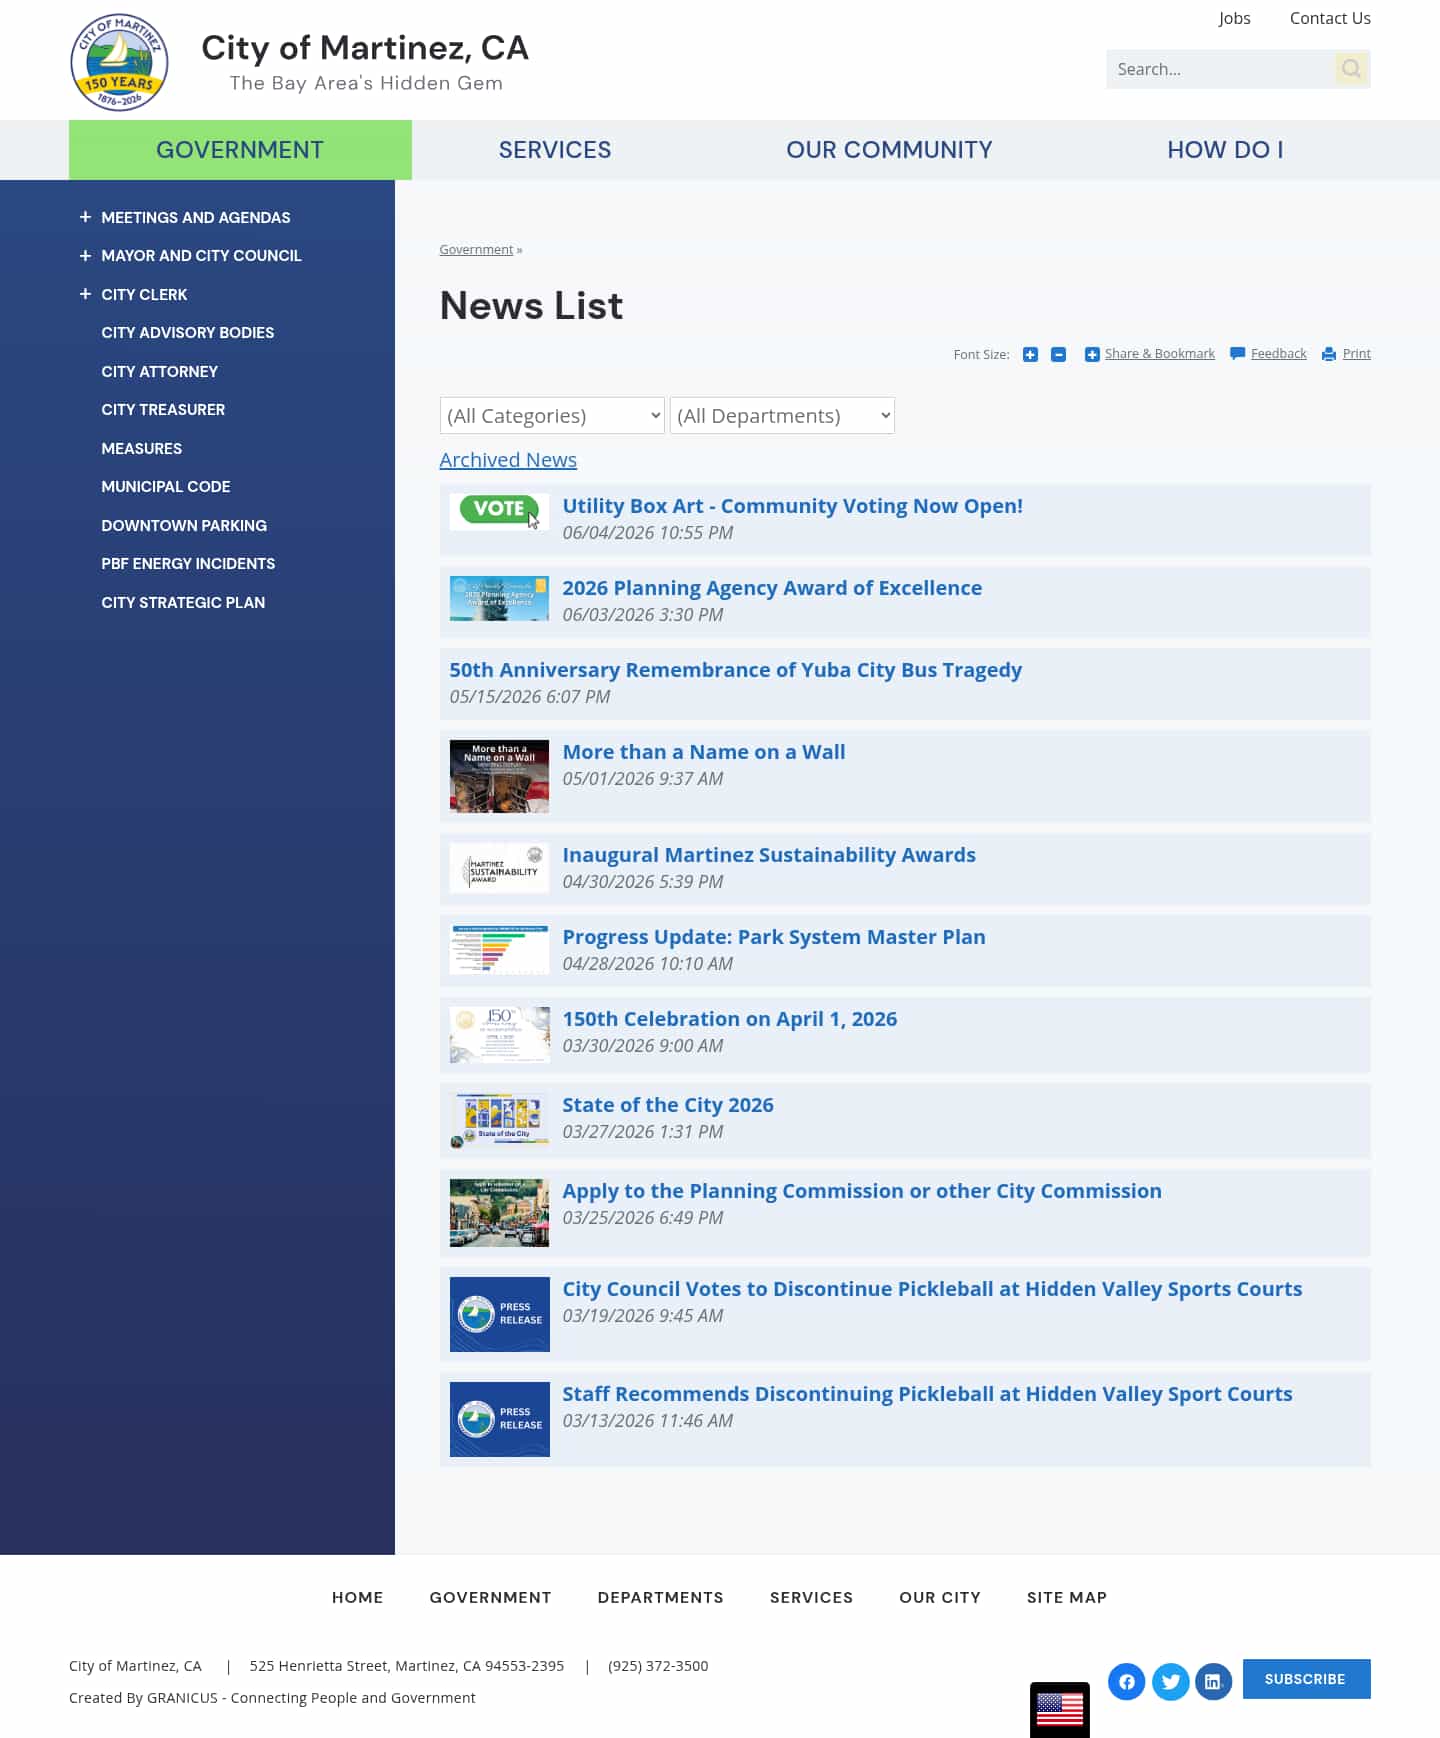The image size is (1440, 1738).
Task: Click the Government breadcrumb link
Action: pyautogui.click(x=476, y=250)
